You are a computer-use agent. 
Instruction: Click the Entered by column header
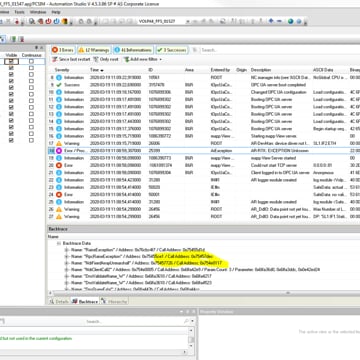[x=220, y=70]
